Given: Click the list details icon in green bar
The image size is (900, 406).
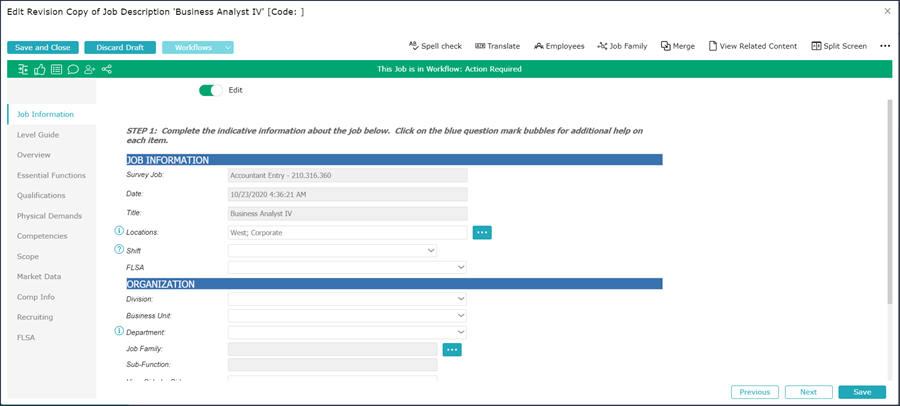Looking at the screenshot, I should click(x=56, y=70).
